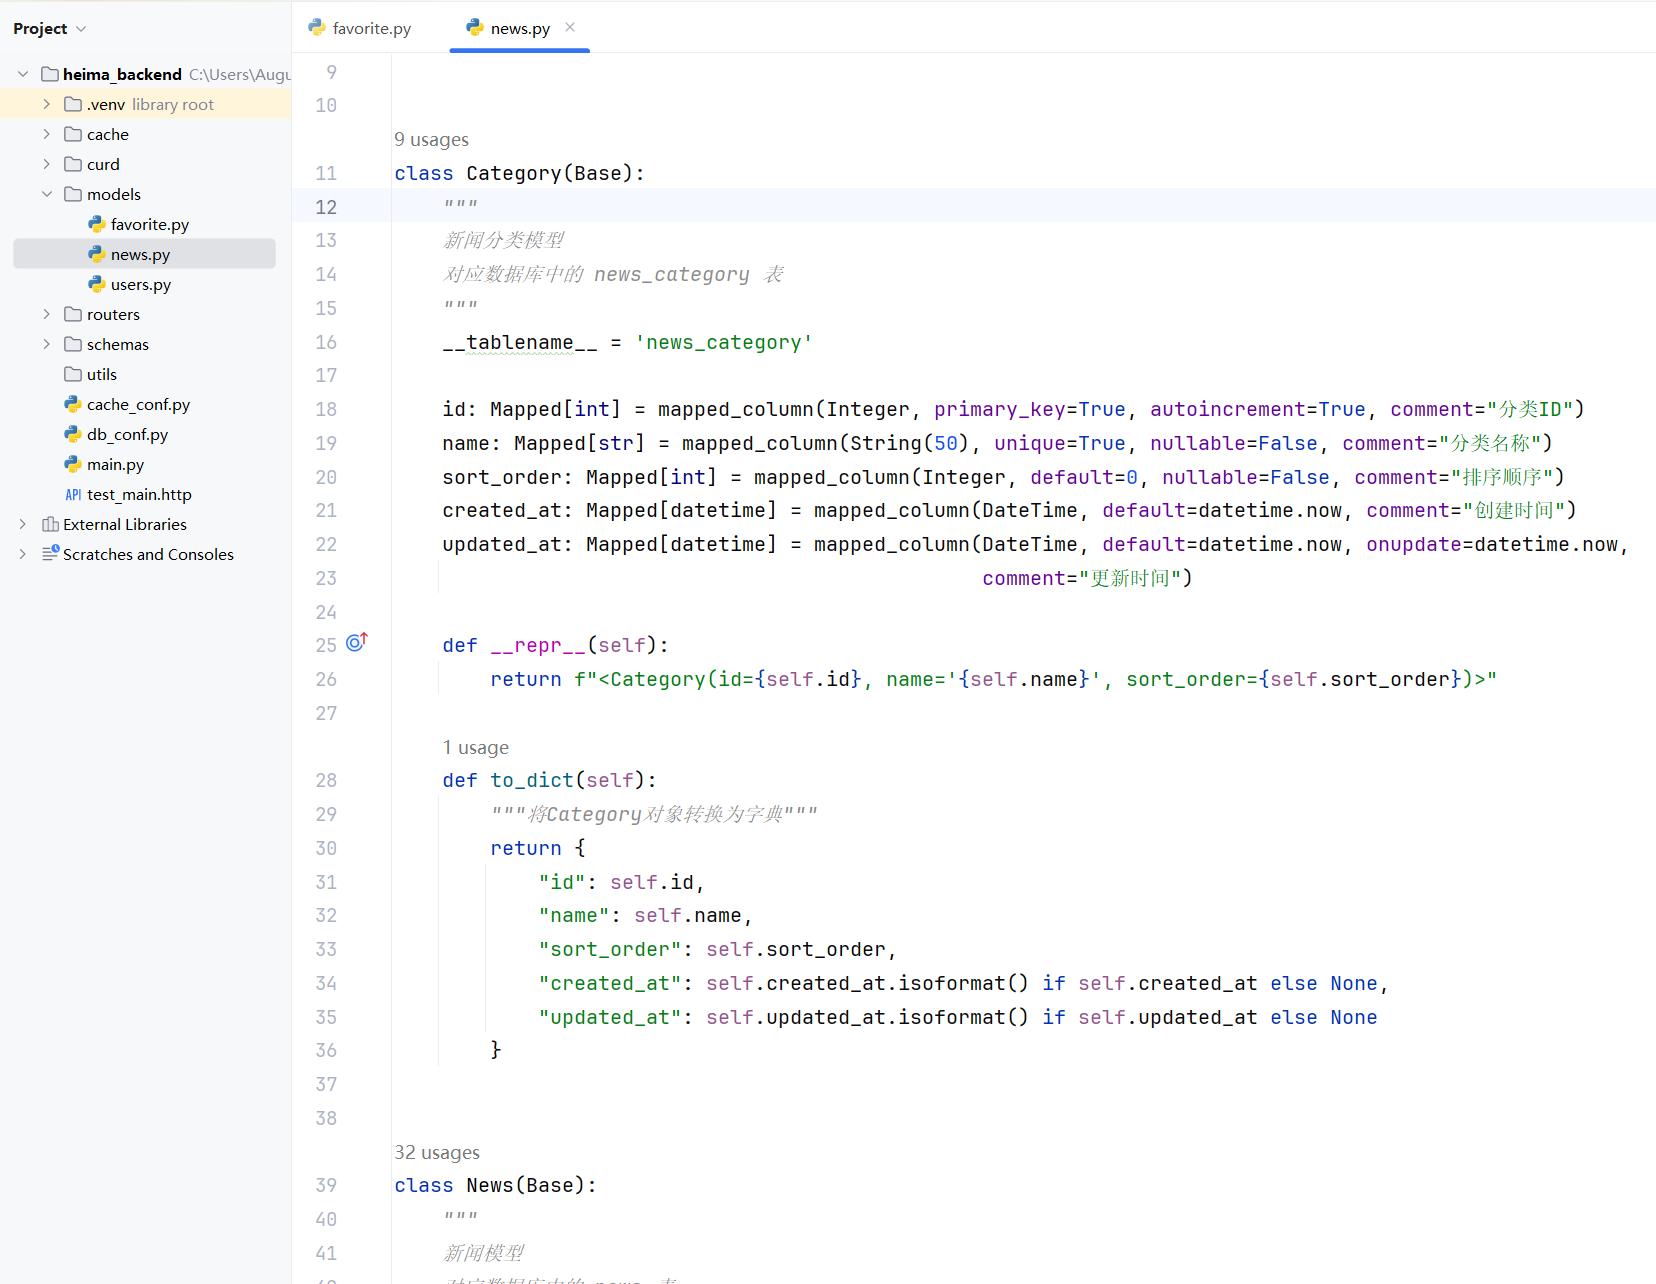Collapse the models folder

pos(46,194)
